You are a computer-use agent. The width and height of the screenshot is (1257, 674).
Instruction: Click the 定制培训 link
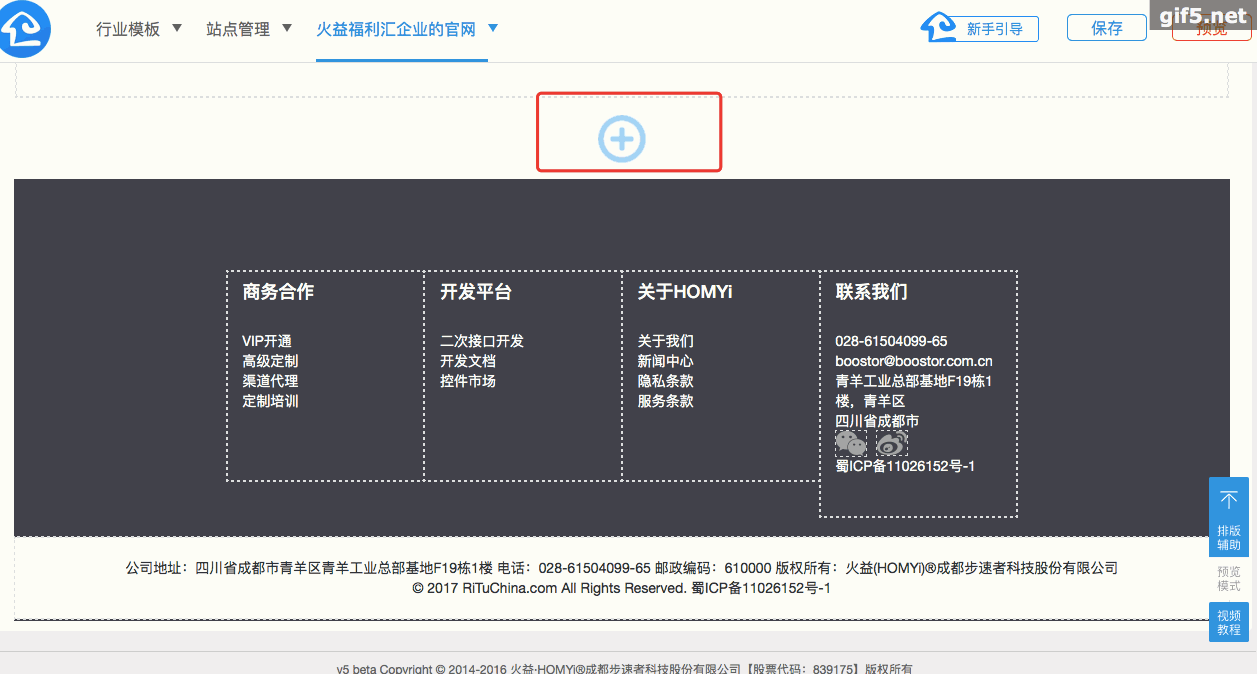[270, 401]
